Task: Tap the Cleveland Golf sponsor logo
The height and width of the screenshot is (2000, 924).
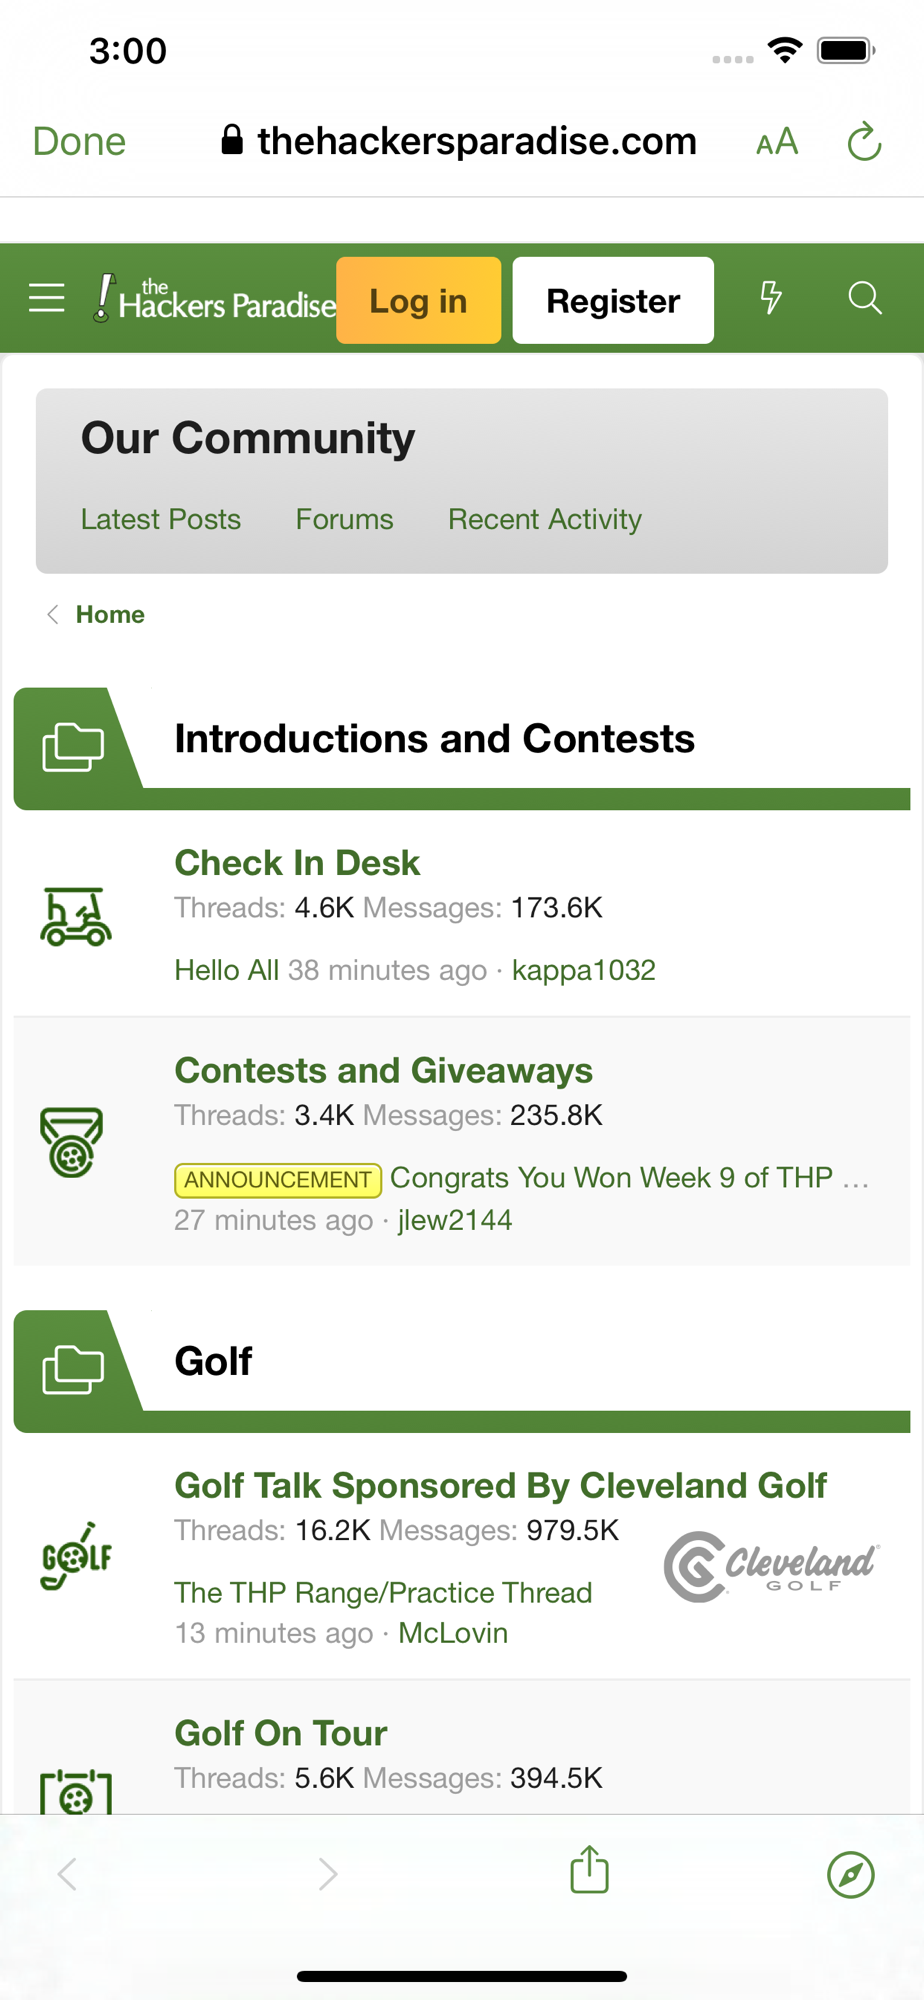Action: click(x=771, y=1565)
